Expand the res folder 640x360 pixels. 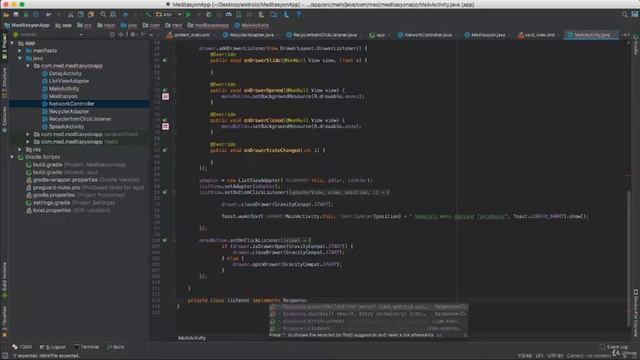20,149
